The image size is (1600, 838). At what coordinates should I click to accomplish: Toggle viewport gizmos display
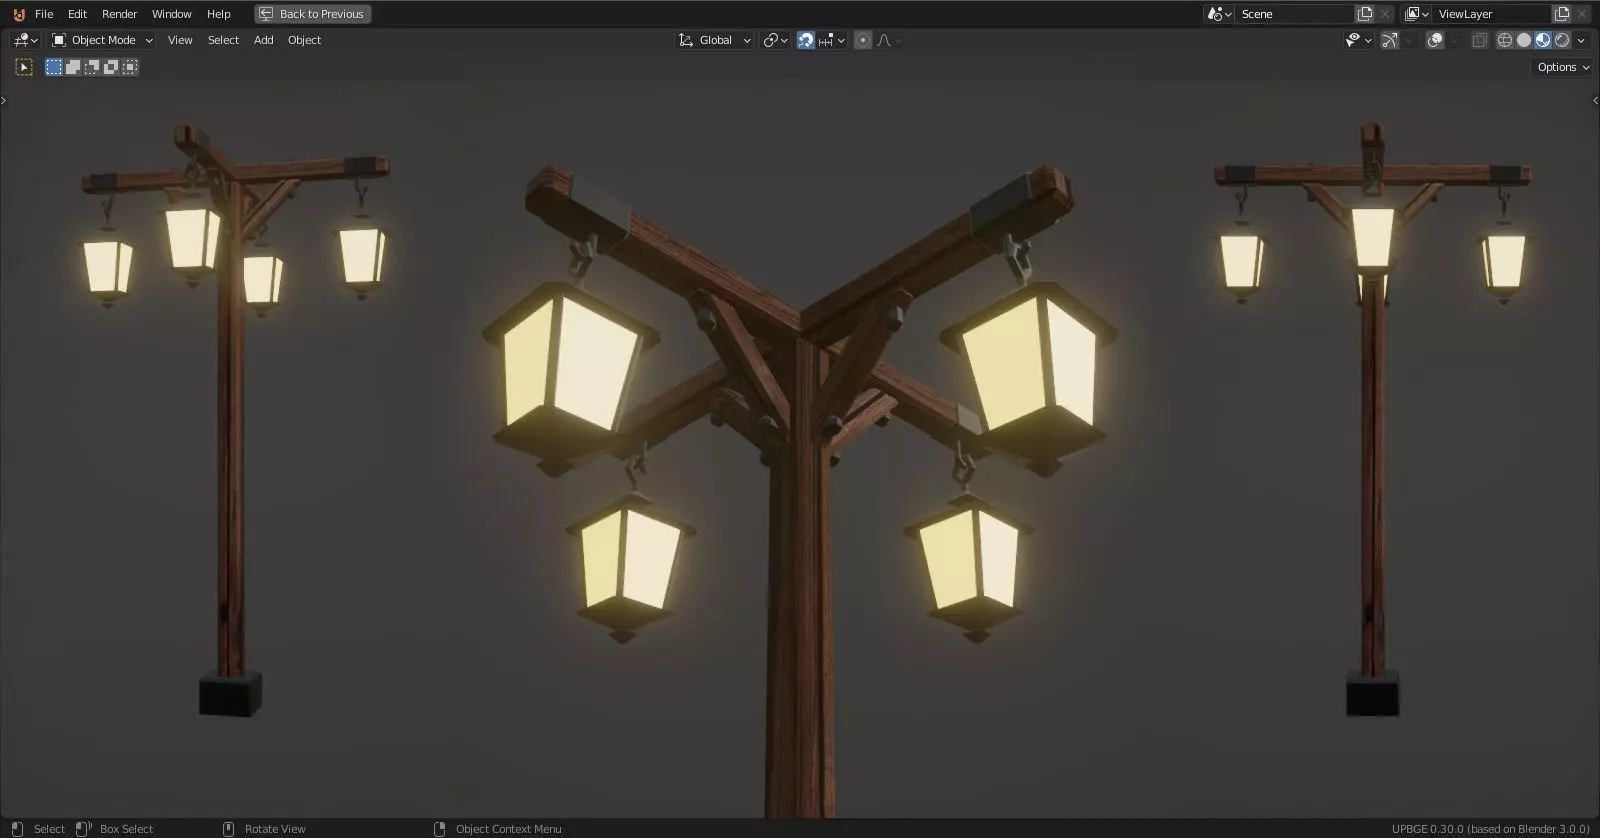click(1390, 40)
